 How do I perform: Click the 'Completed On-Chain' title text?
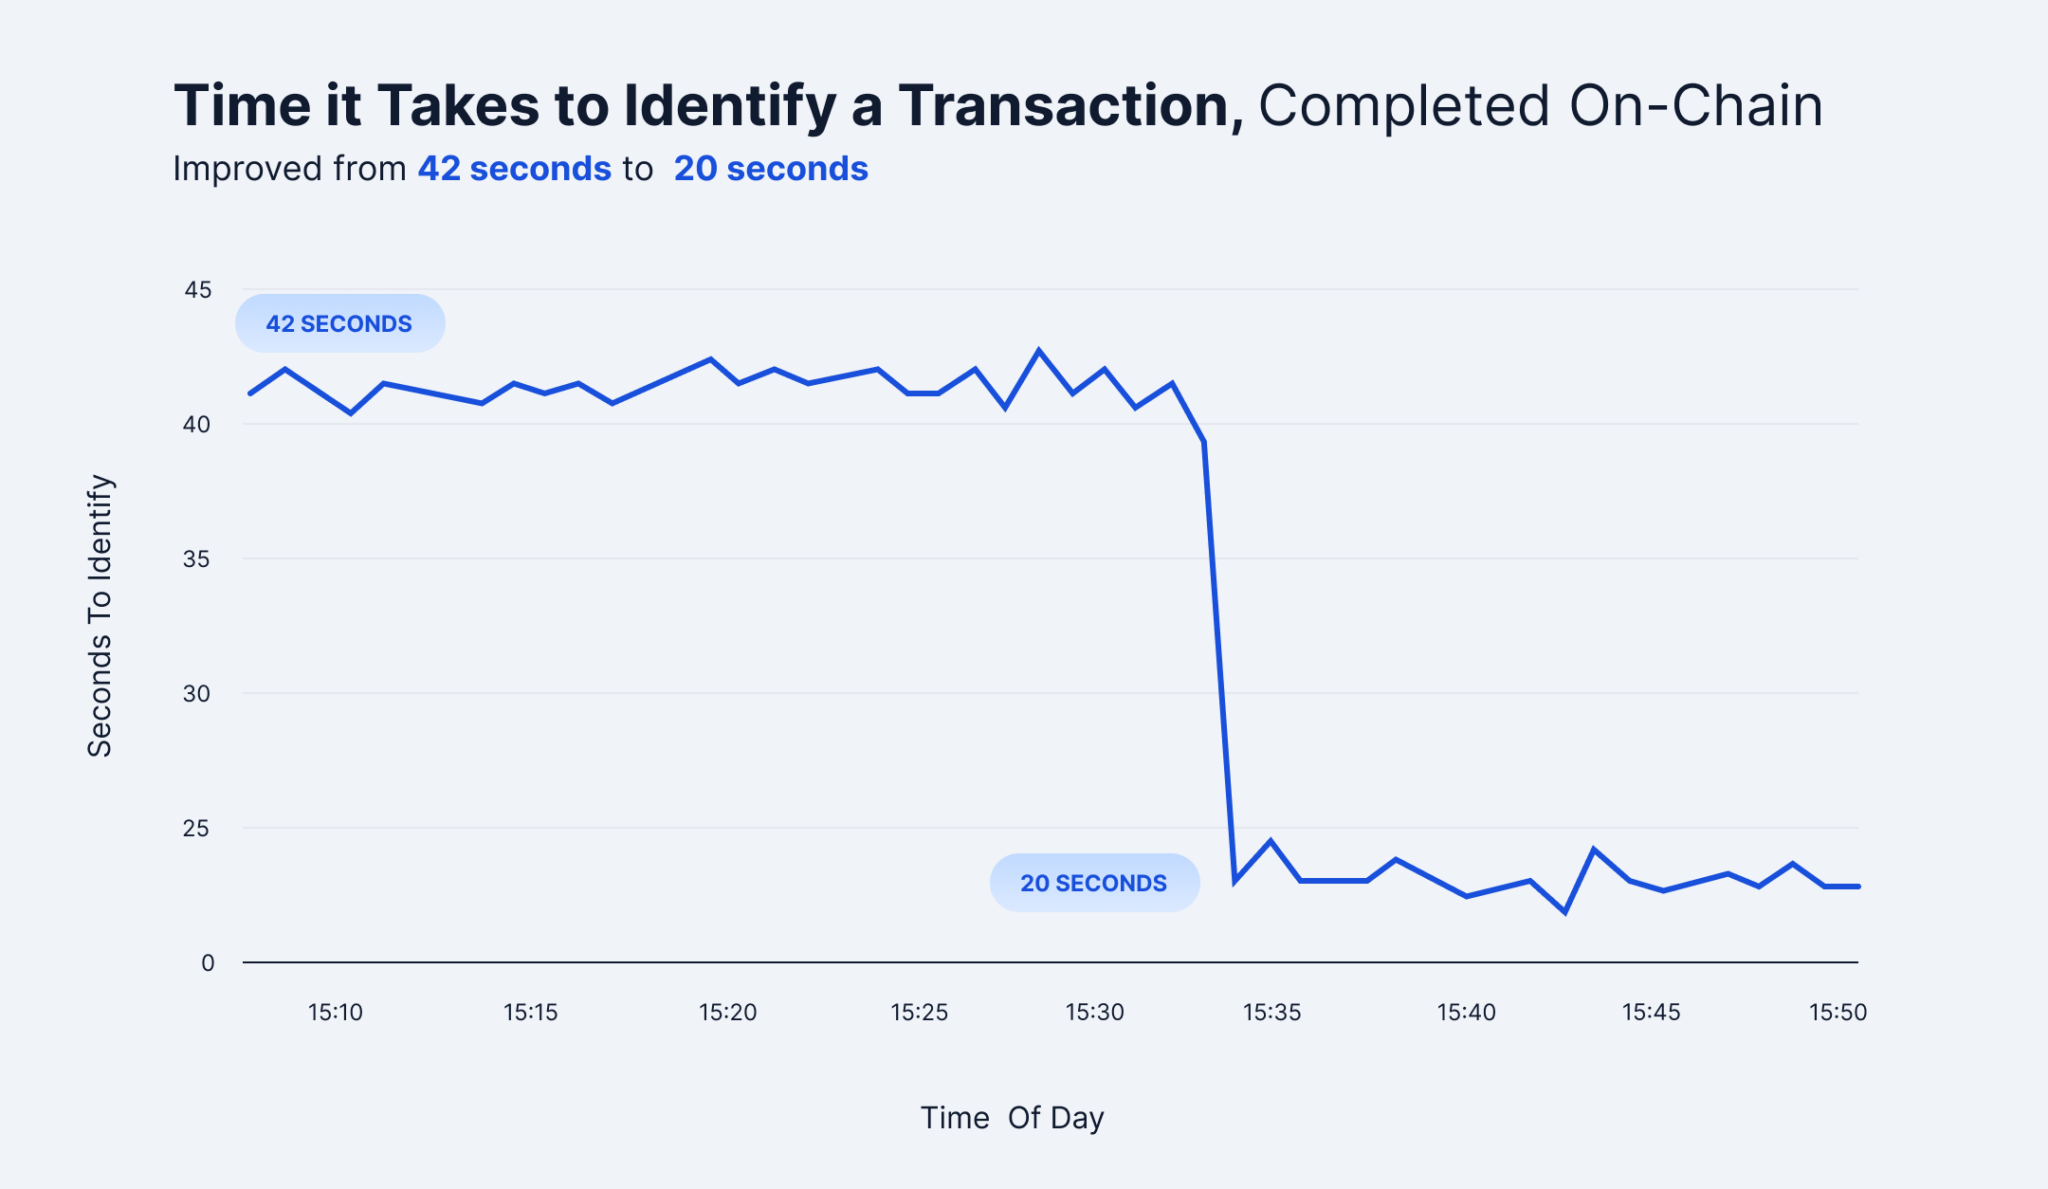pyautogui.click(x=1540, y=106)
